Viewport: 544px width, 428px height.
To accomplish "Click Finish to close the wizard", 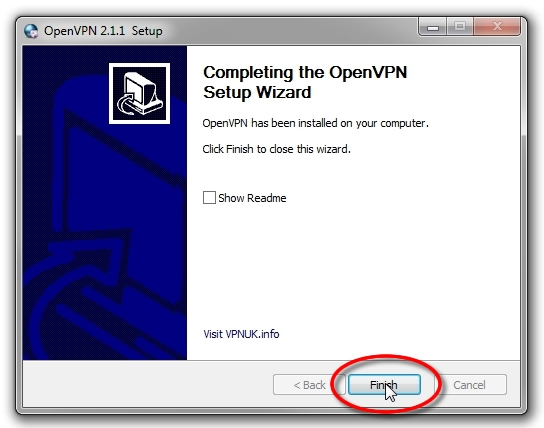I will tap(384, 385).
